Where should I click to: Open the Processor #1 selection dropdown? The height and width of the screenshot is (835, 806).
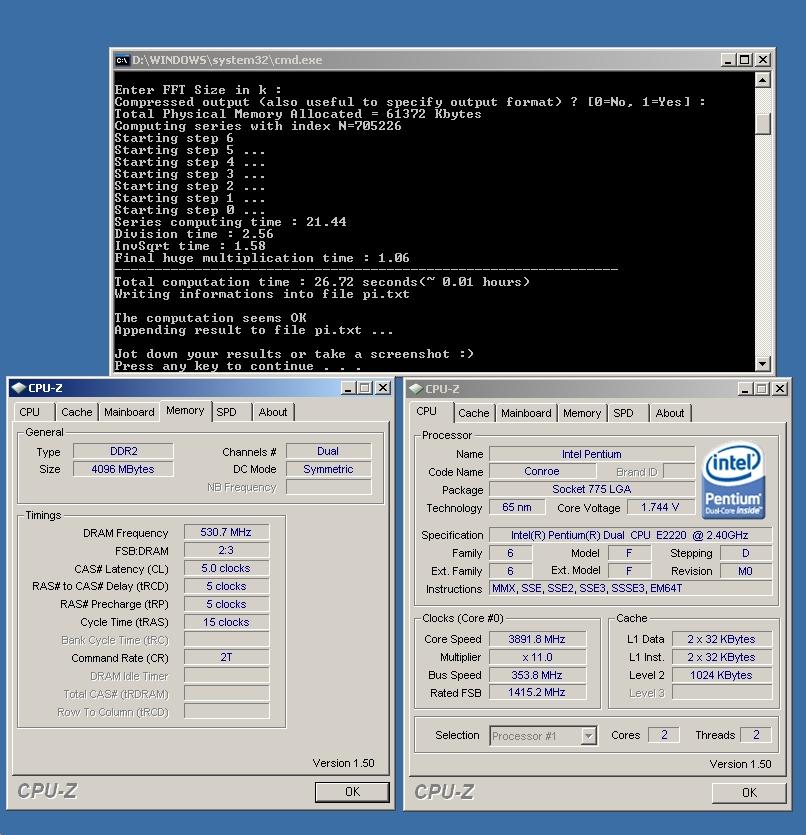(x=588, y=736)
